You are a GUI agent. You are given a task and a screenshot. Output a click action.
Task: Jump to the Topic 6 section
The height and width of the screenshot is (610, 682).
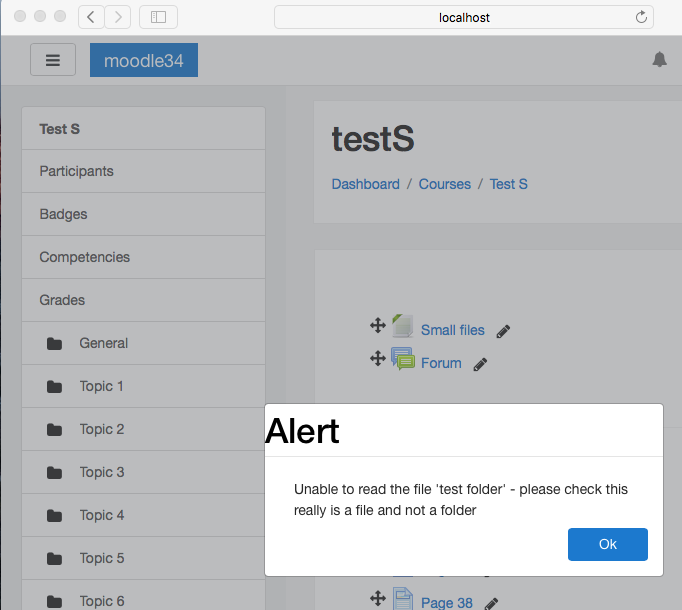point(144,595)
